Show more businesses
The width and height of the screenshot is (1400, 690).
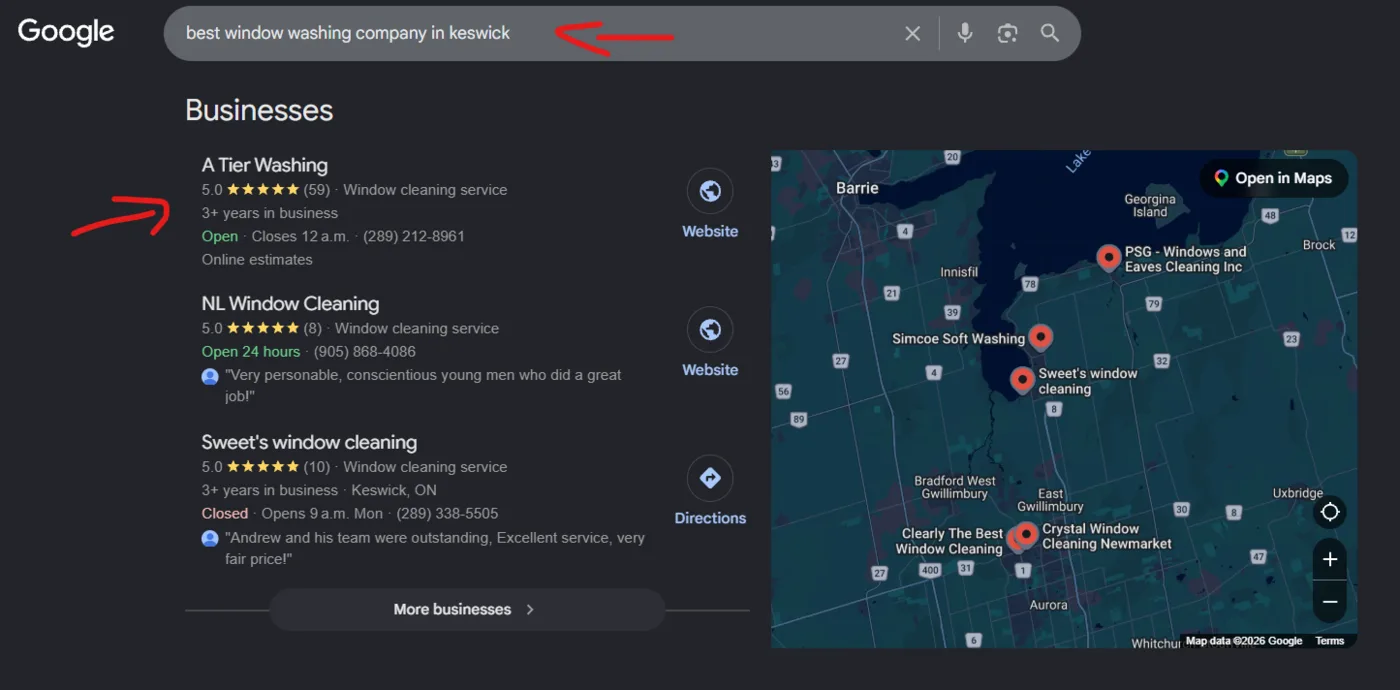coord(466,609)
